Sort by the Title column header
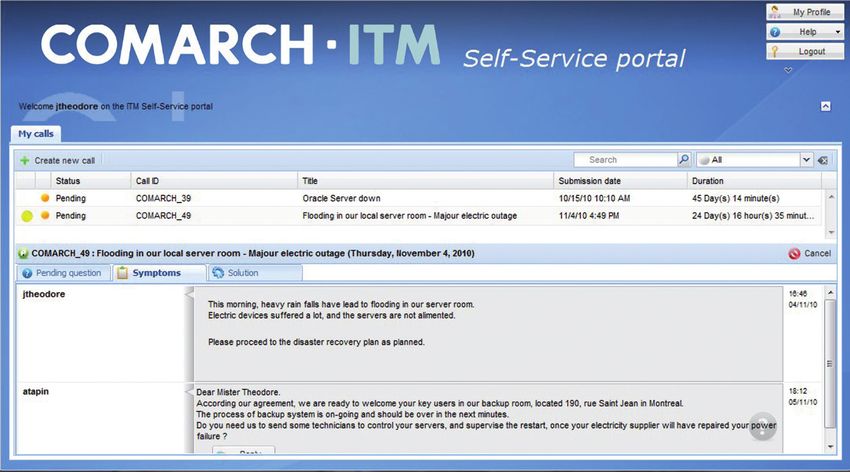Image resolution: width=850 pixels, height=472 pixels. pos(426,181)
